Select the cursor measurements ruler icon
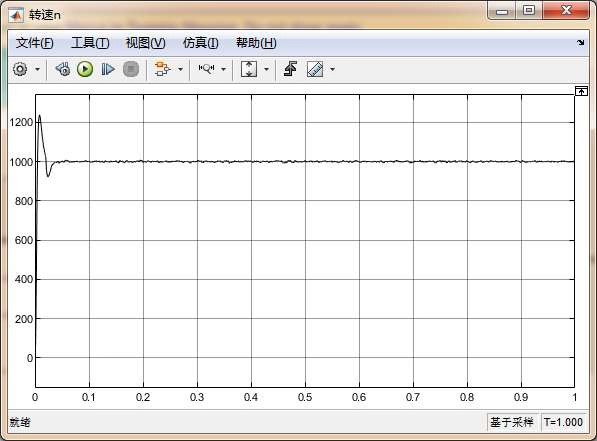The height and width of the screenshot is (441, 597). (x=315, y=69)
